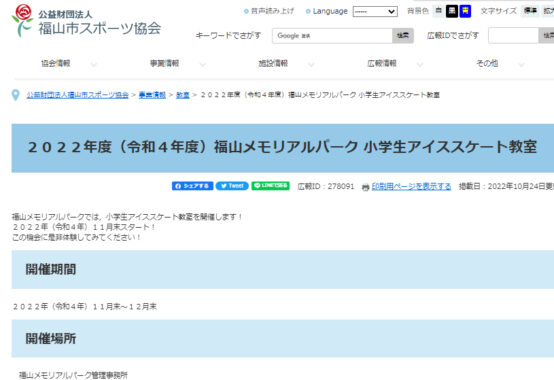Go to 事業情報 breadcrumb link
Image resolution: width=554 pixels, height=380 pixels.
152,95
